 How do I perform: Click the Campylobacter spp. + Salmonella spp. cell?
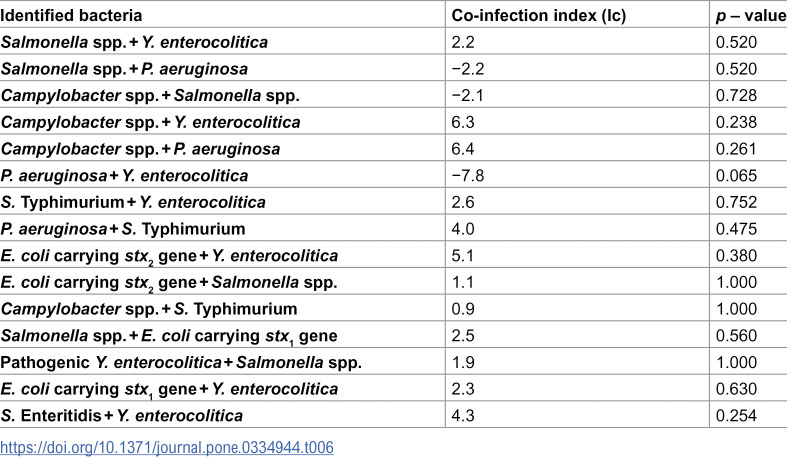pos(150,95)
